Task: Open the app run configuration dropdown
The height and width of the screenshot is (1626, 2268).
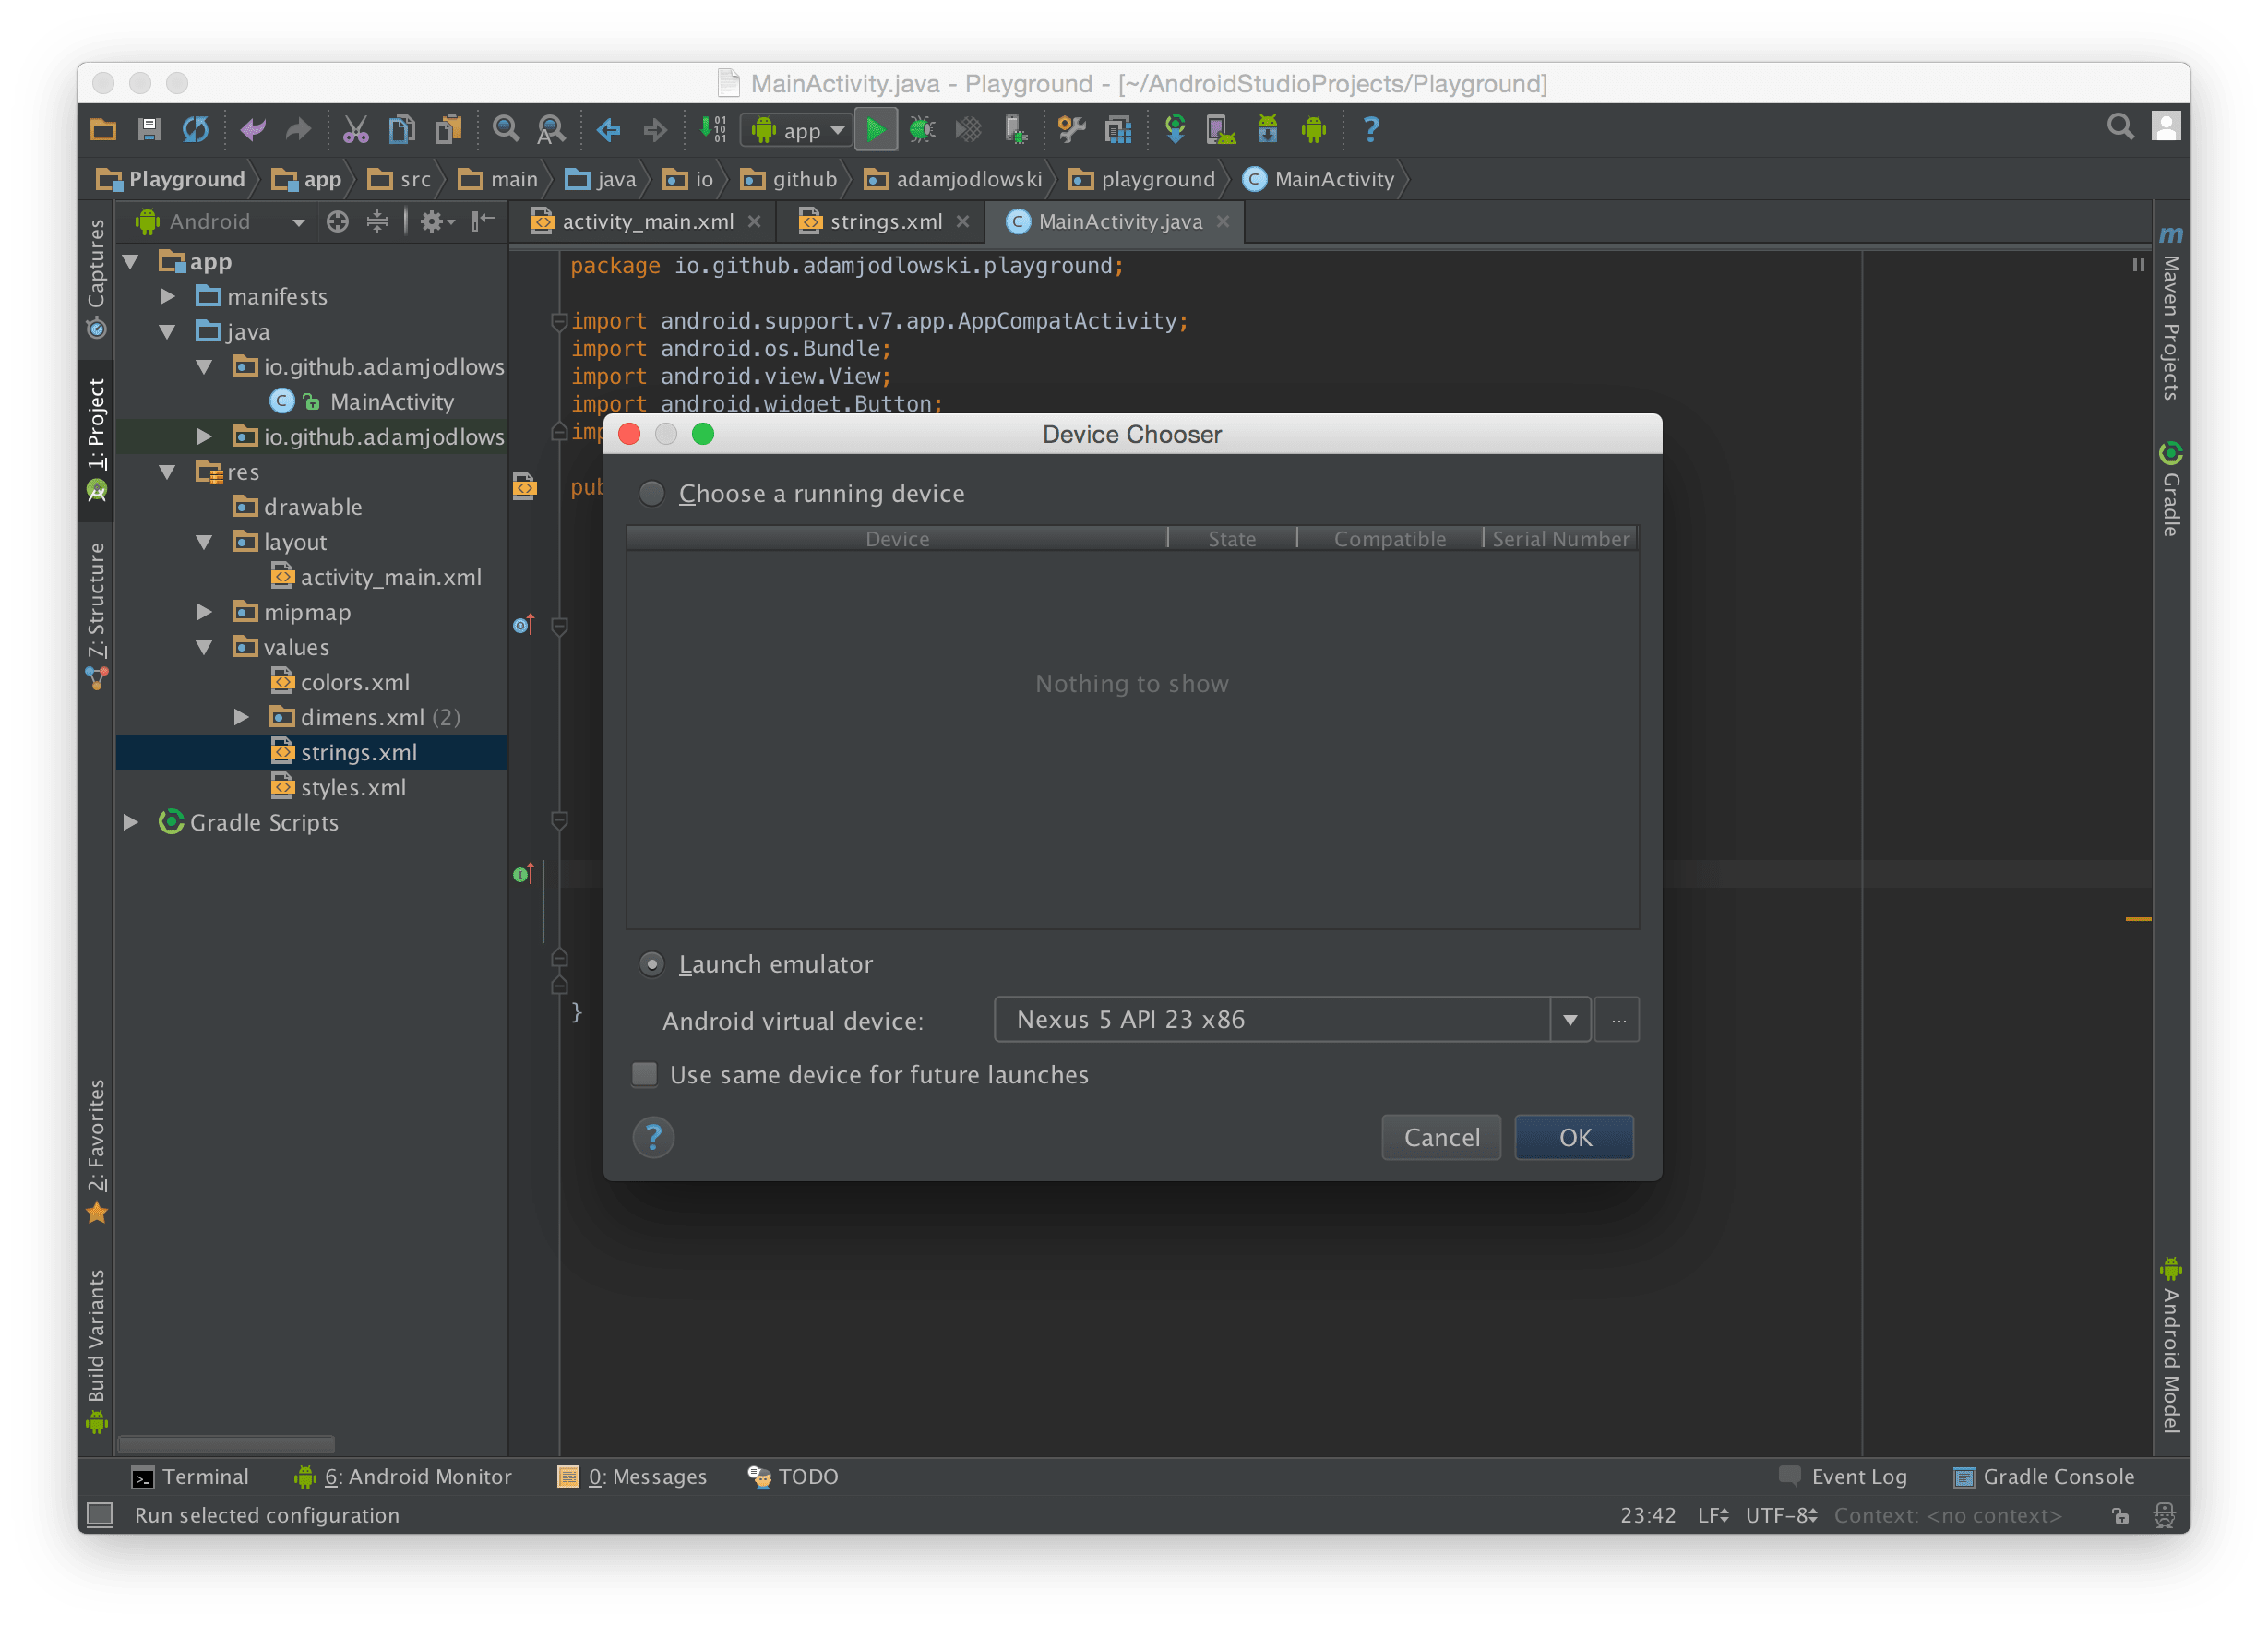Action: click(x=797, y=130)
